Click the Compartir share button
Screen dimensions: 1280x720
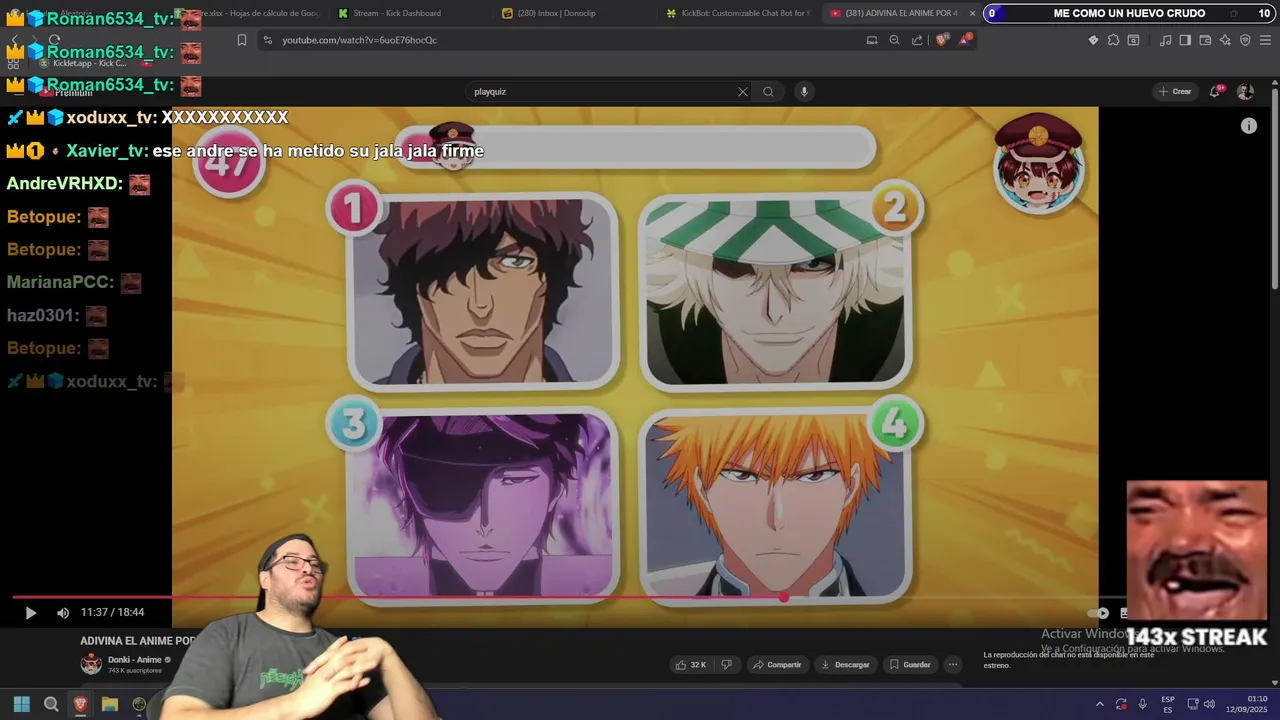pos(777,665)
